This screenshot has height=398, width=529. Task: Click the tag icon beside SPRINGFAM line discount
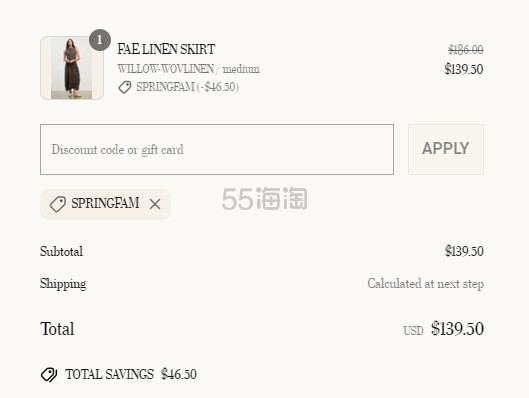point(124,87)
